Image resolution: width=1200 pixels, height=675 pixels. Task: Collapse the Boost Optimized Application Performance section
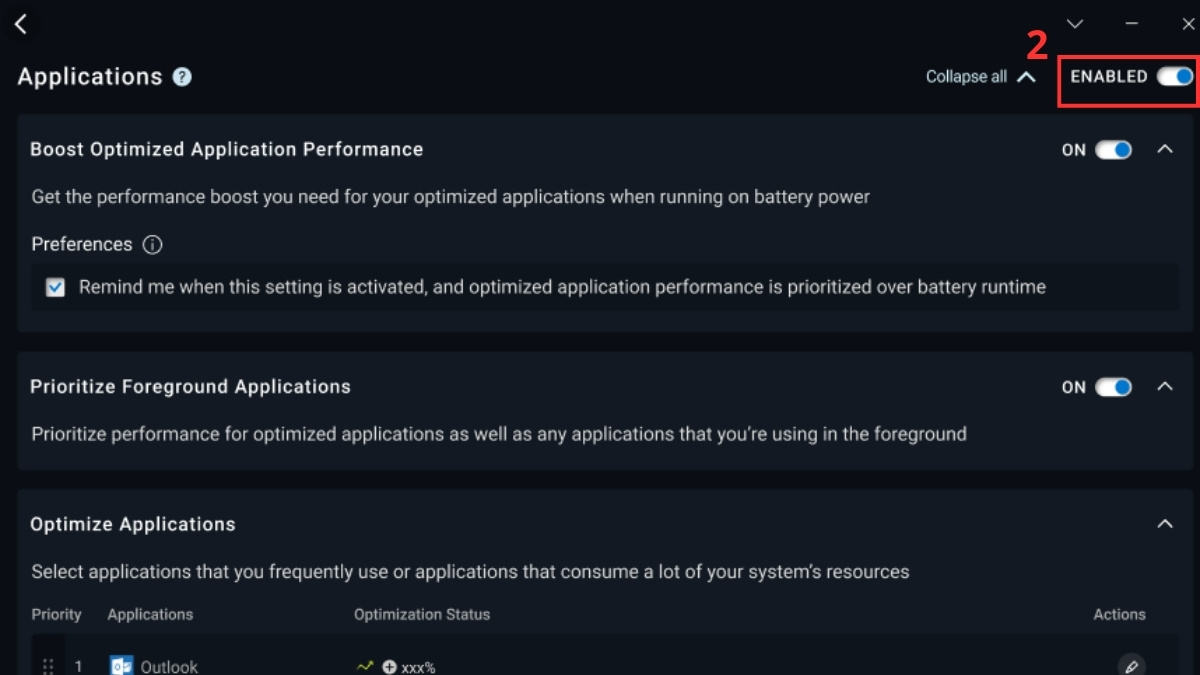click(x=1165, y=149)
